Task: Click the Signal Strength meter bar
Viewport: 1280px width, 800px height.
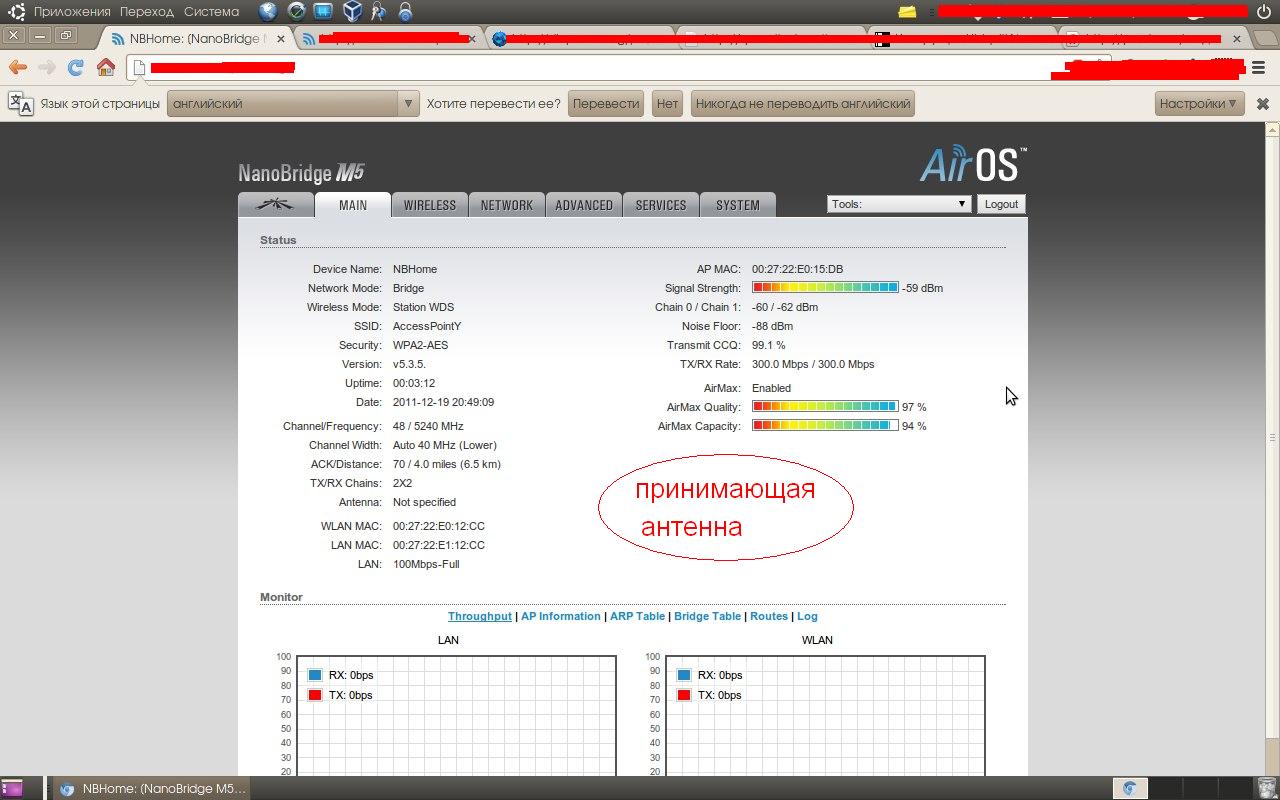Action: tap(825, 288)
